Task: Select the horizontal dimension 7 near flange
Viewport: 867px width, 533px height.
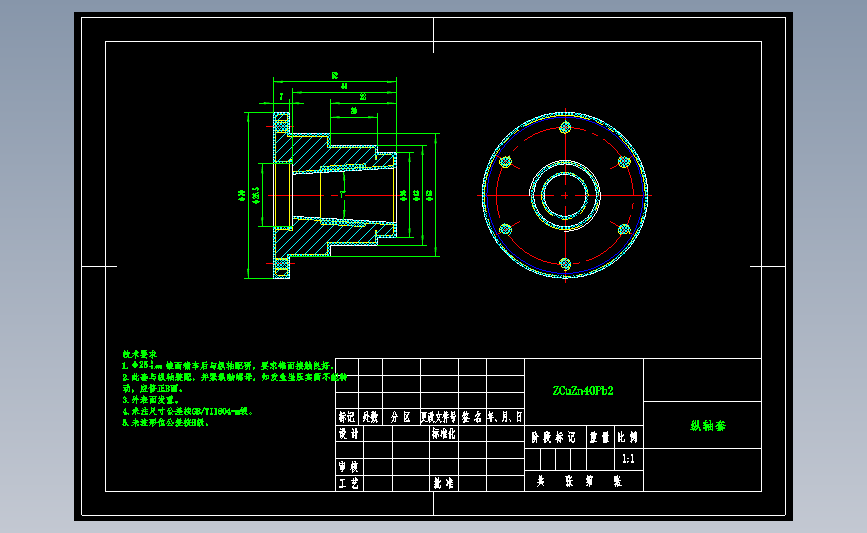Action: click(281, 97)
